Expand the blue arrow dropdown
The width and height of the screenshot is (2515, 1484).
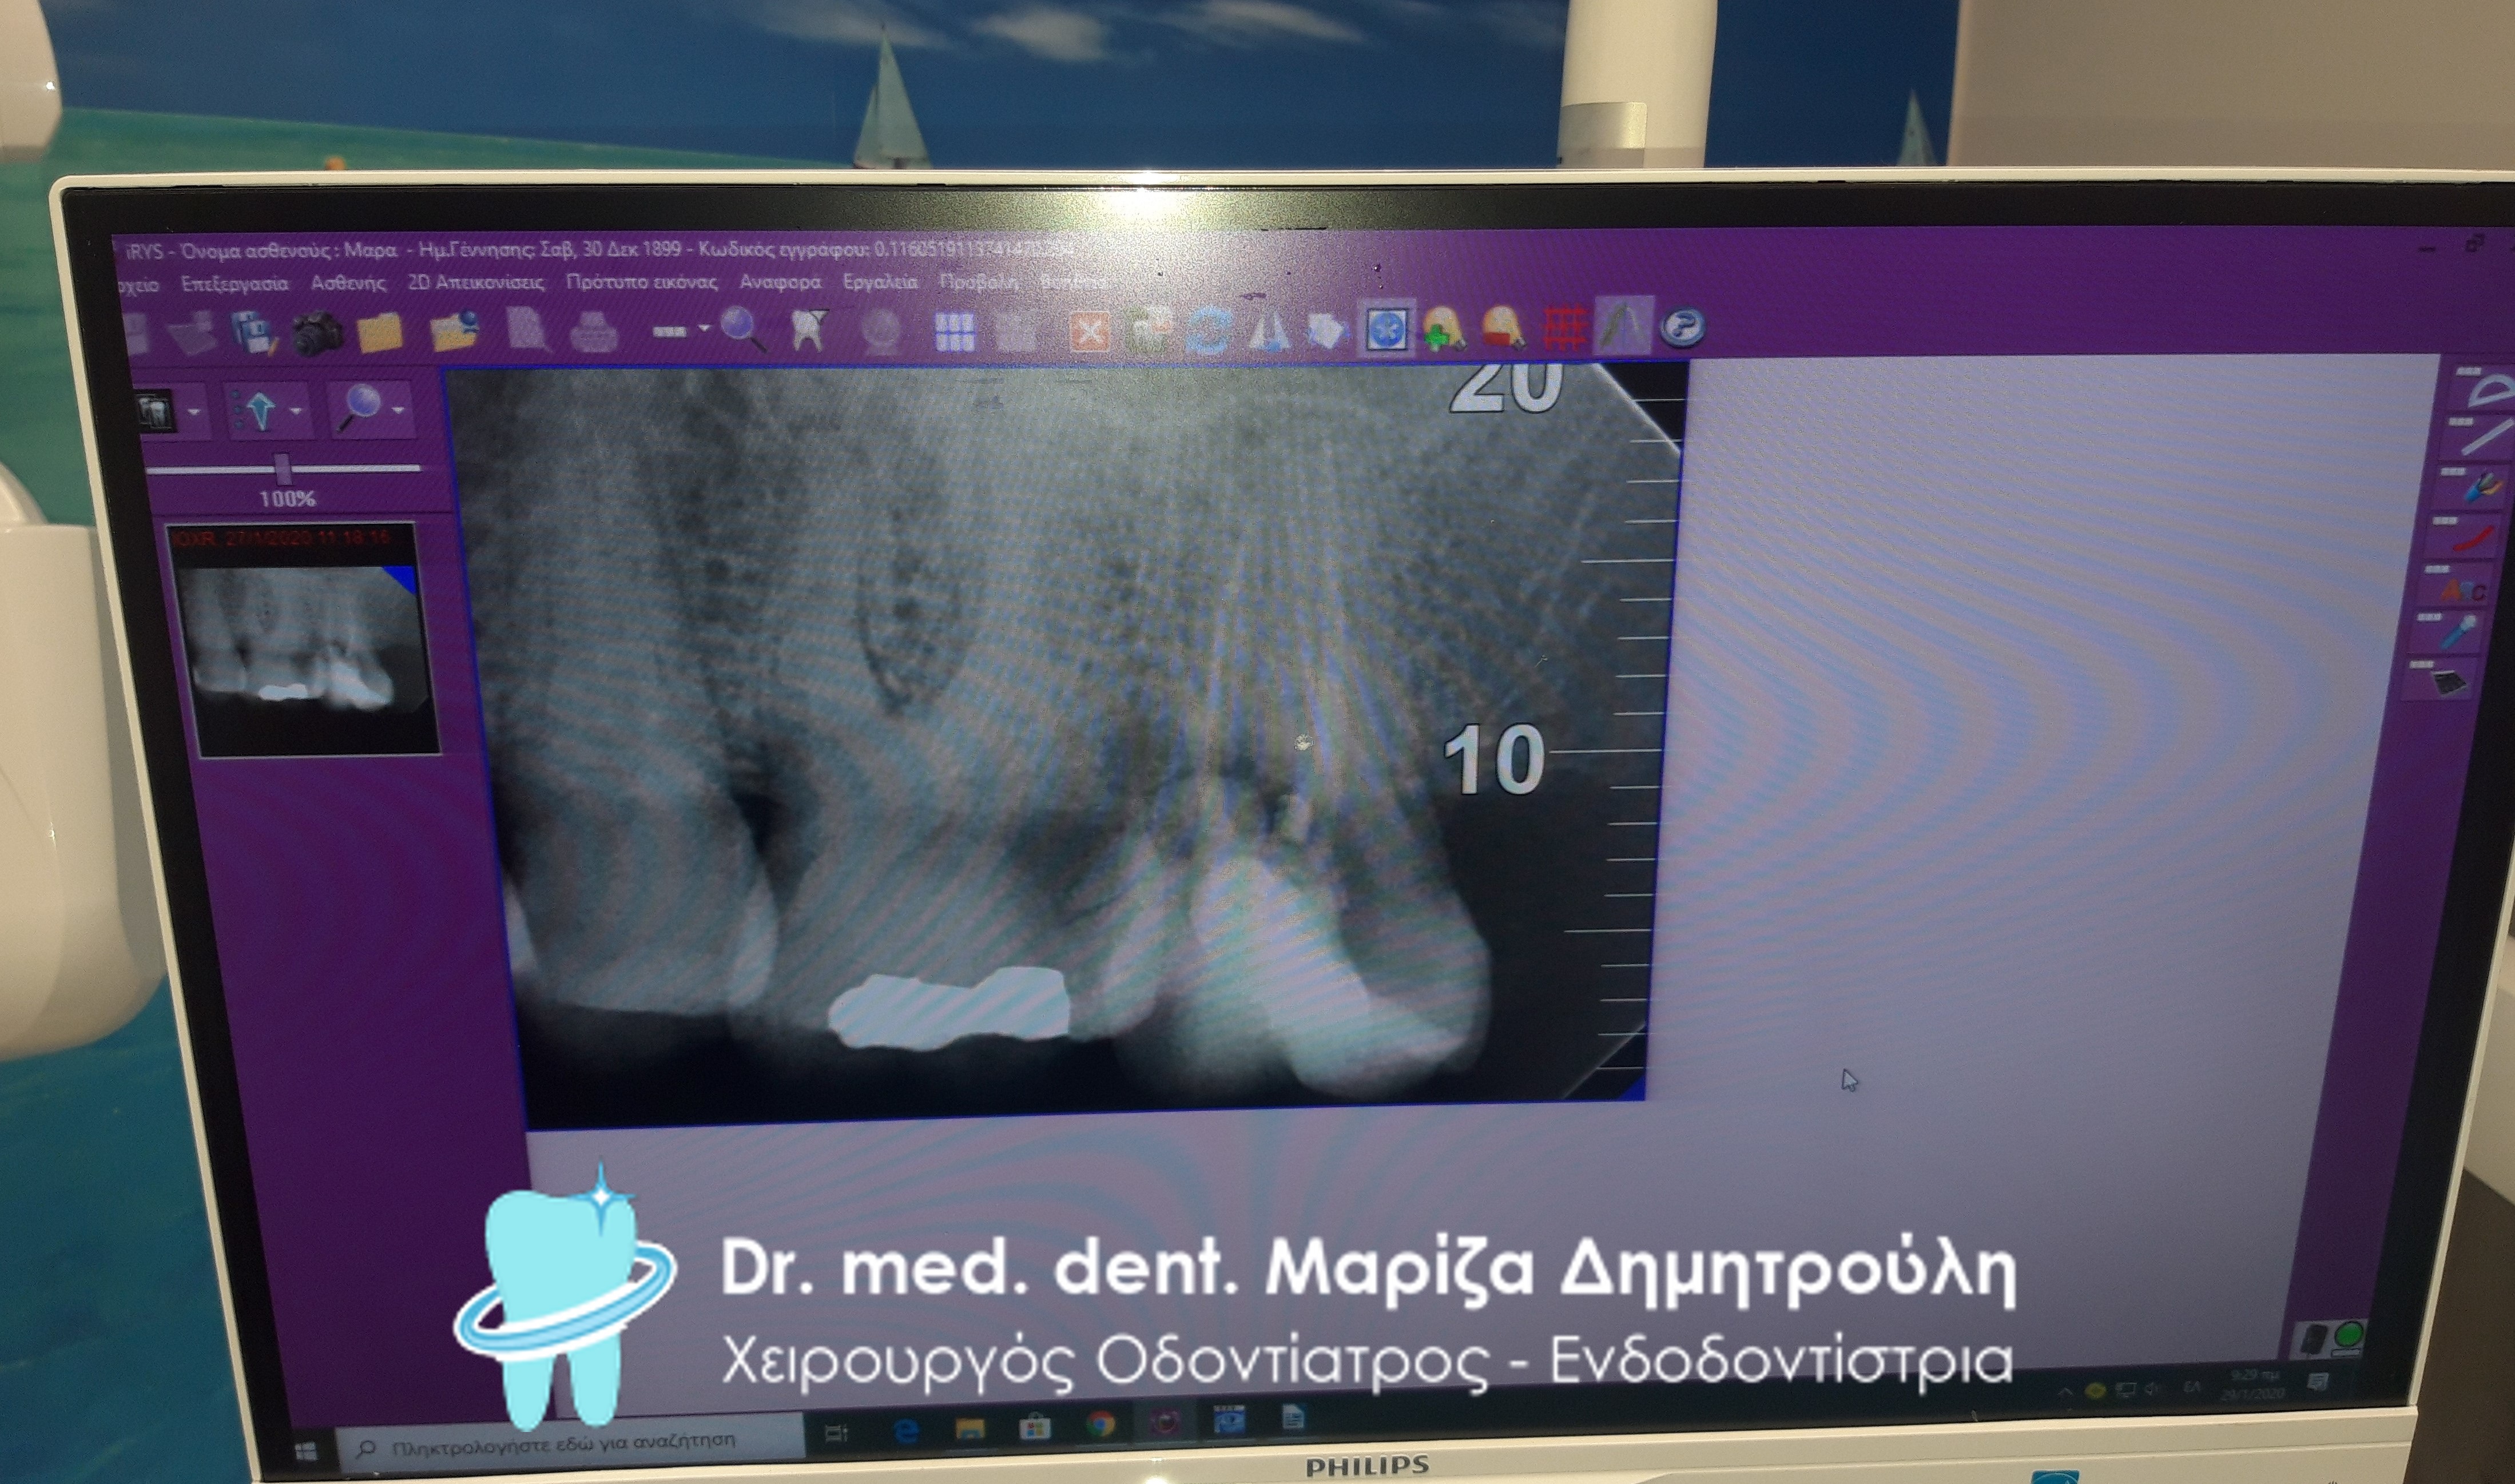coord(296,411)
